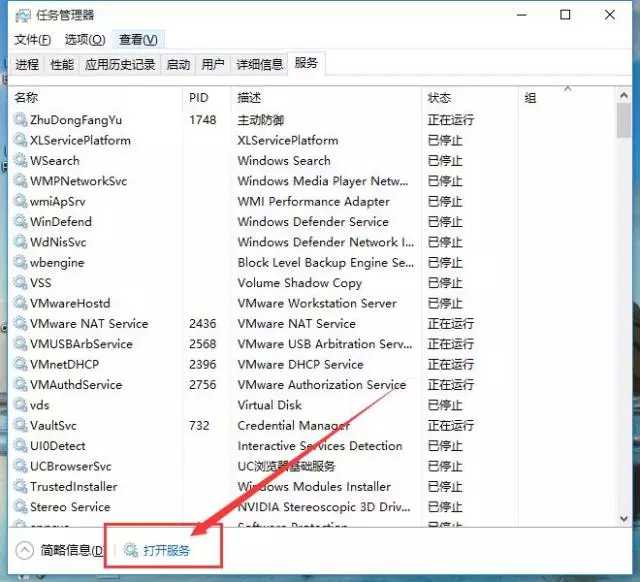
Task: Switch to the 性能 tab
Action: (x=62, y=65)
